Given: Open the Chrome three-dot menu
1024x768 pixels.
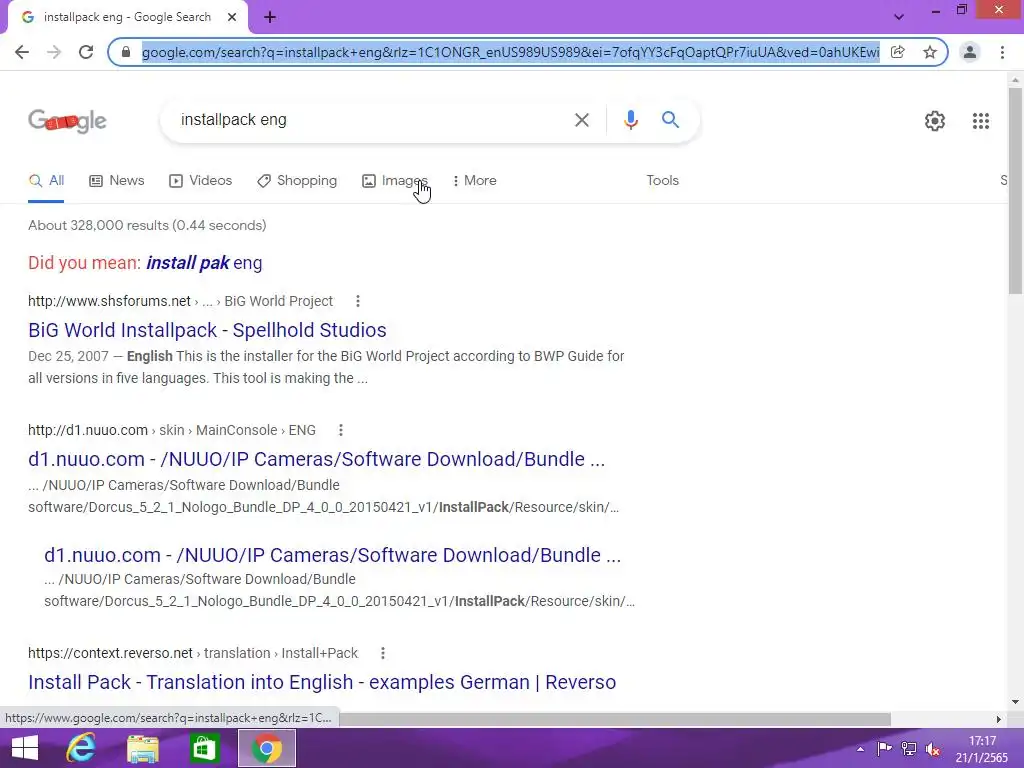Looking at the screenshot, I should (x=1002, y=52).
